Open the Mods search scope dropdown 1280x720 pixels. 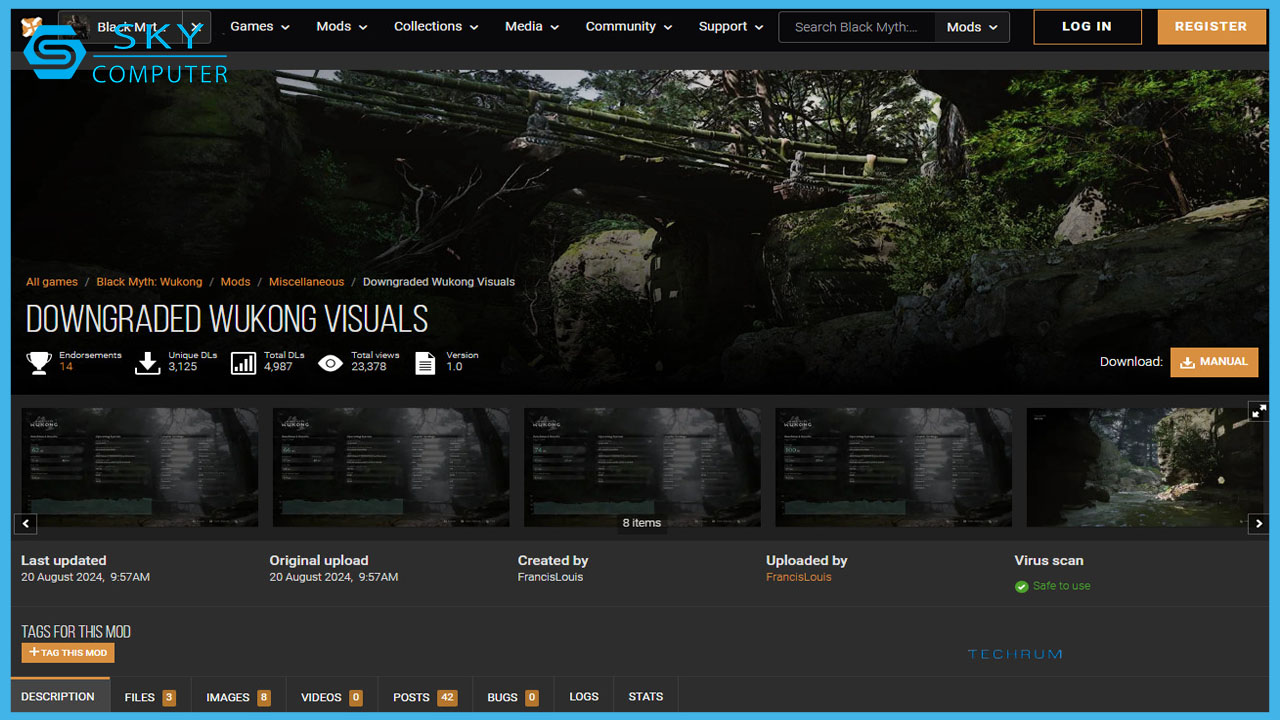pyautogui.click(x=972, y=27)
